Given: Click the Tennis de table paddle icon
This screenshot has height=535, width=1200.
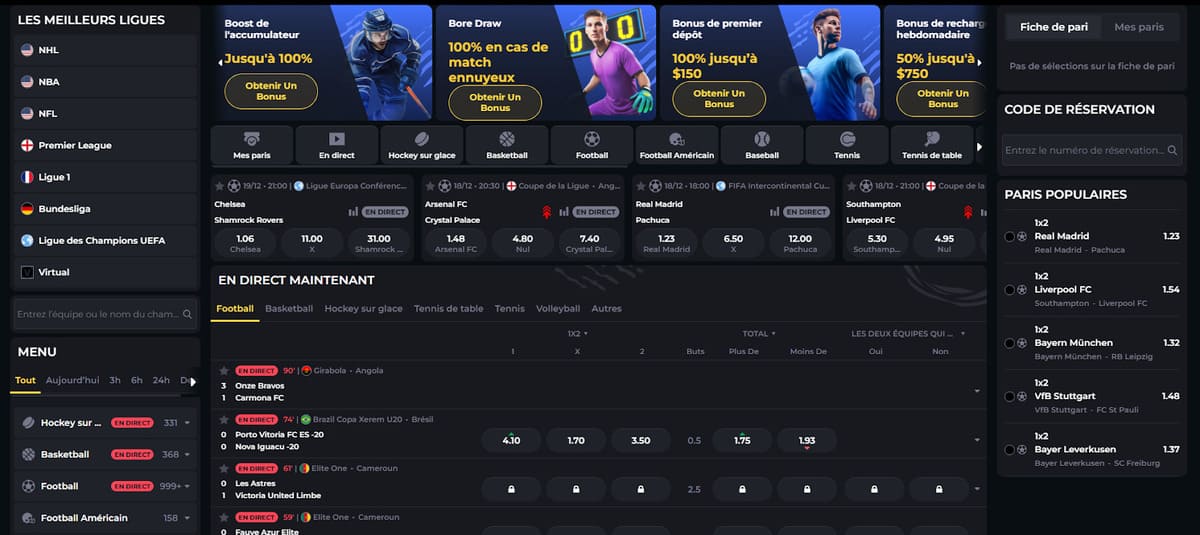Looking at the screenshot, I should tap(932, 139).
